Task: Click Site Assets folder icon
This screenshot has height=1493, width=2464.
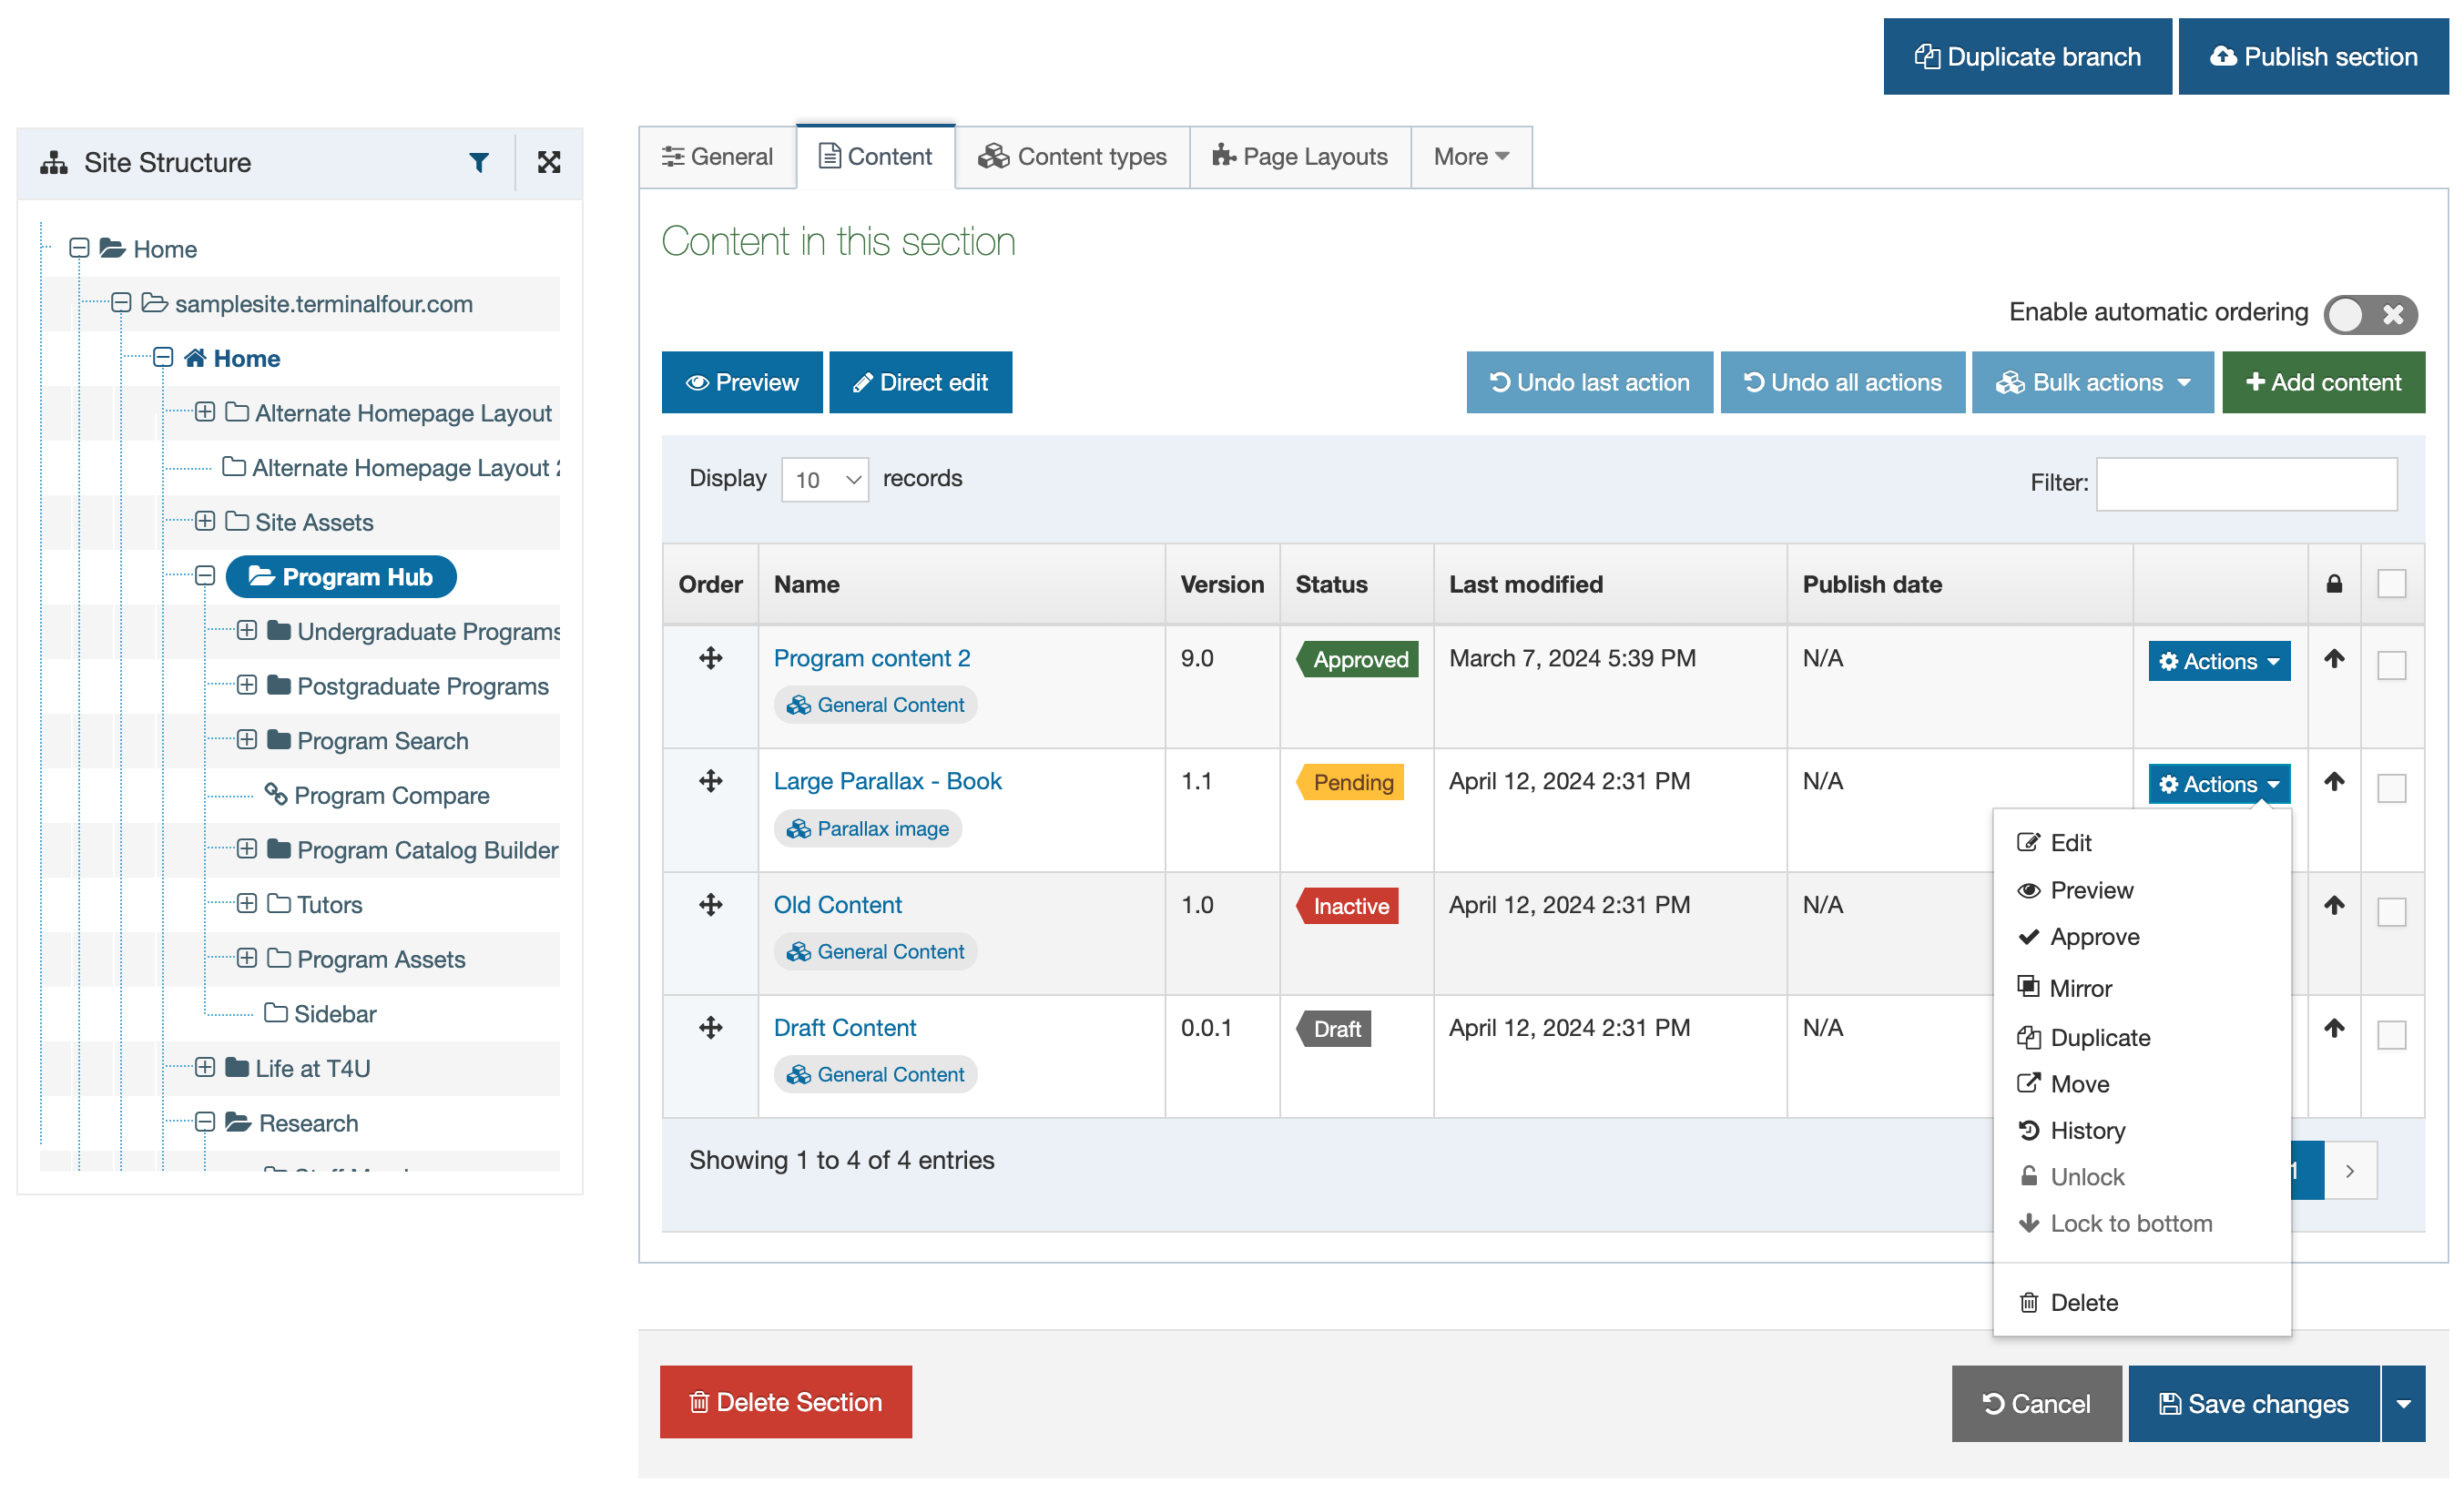Action: click(x=237, y=521)
